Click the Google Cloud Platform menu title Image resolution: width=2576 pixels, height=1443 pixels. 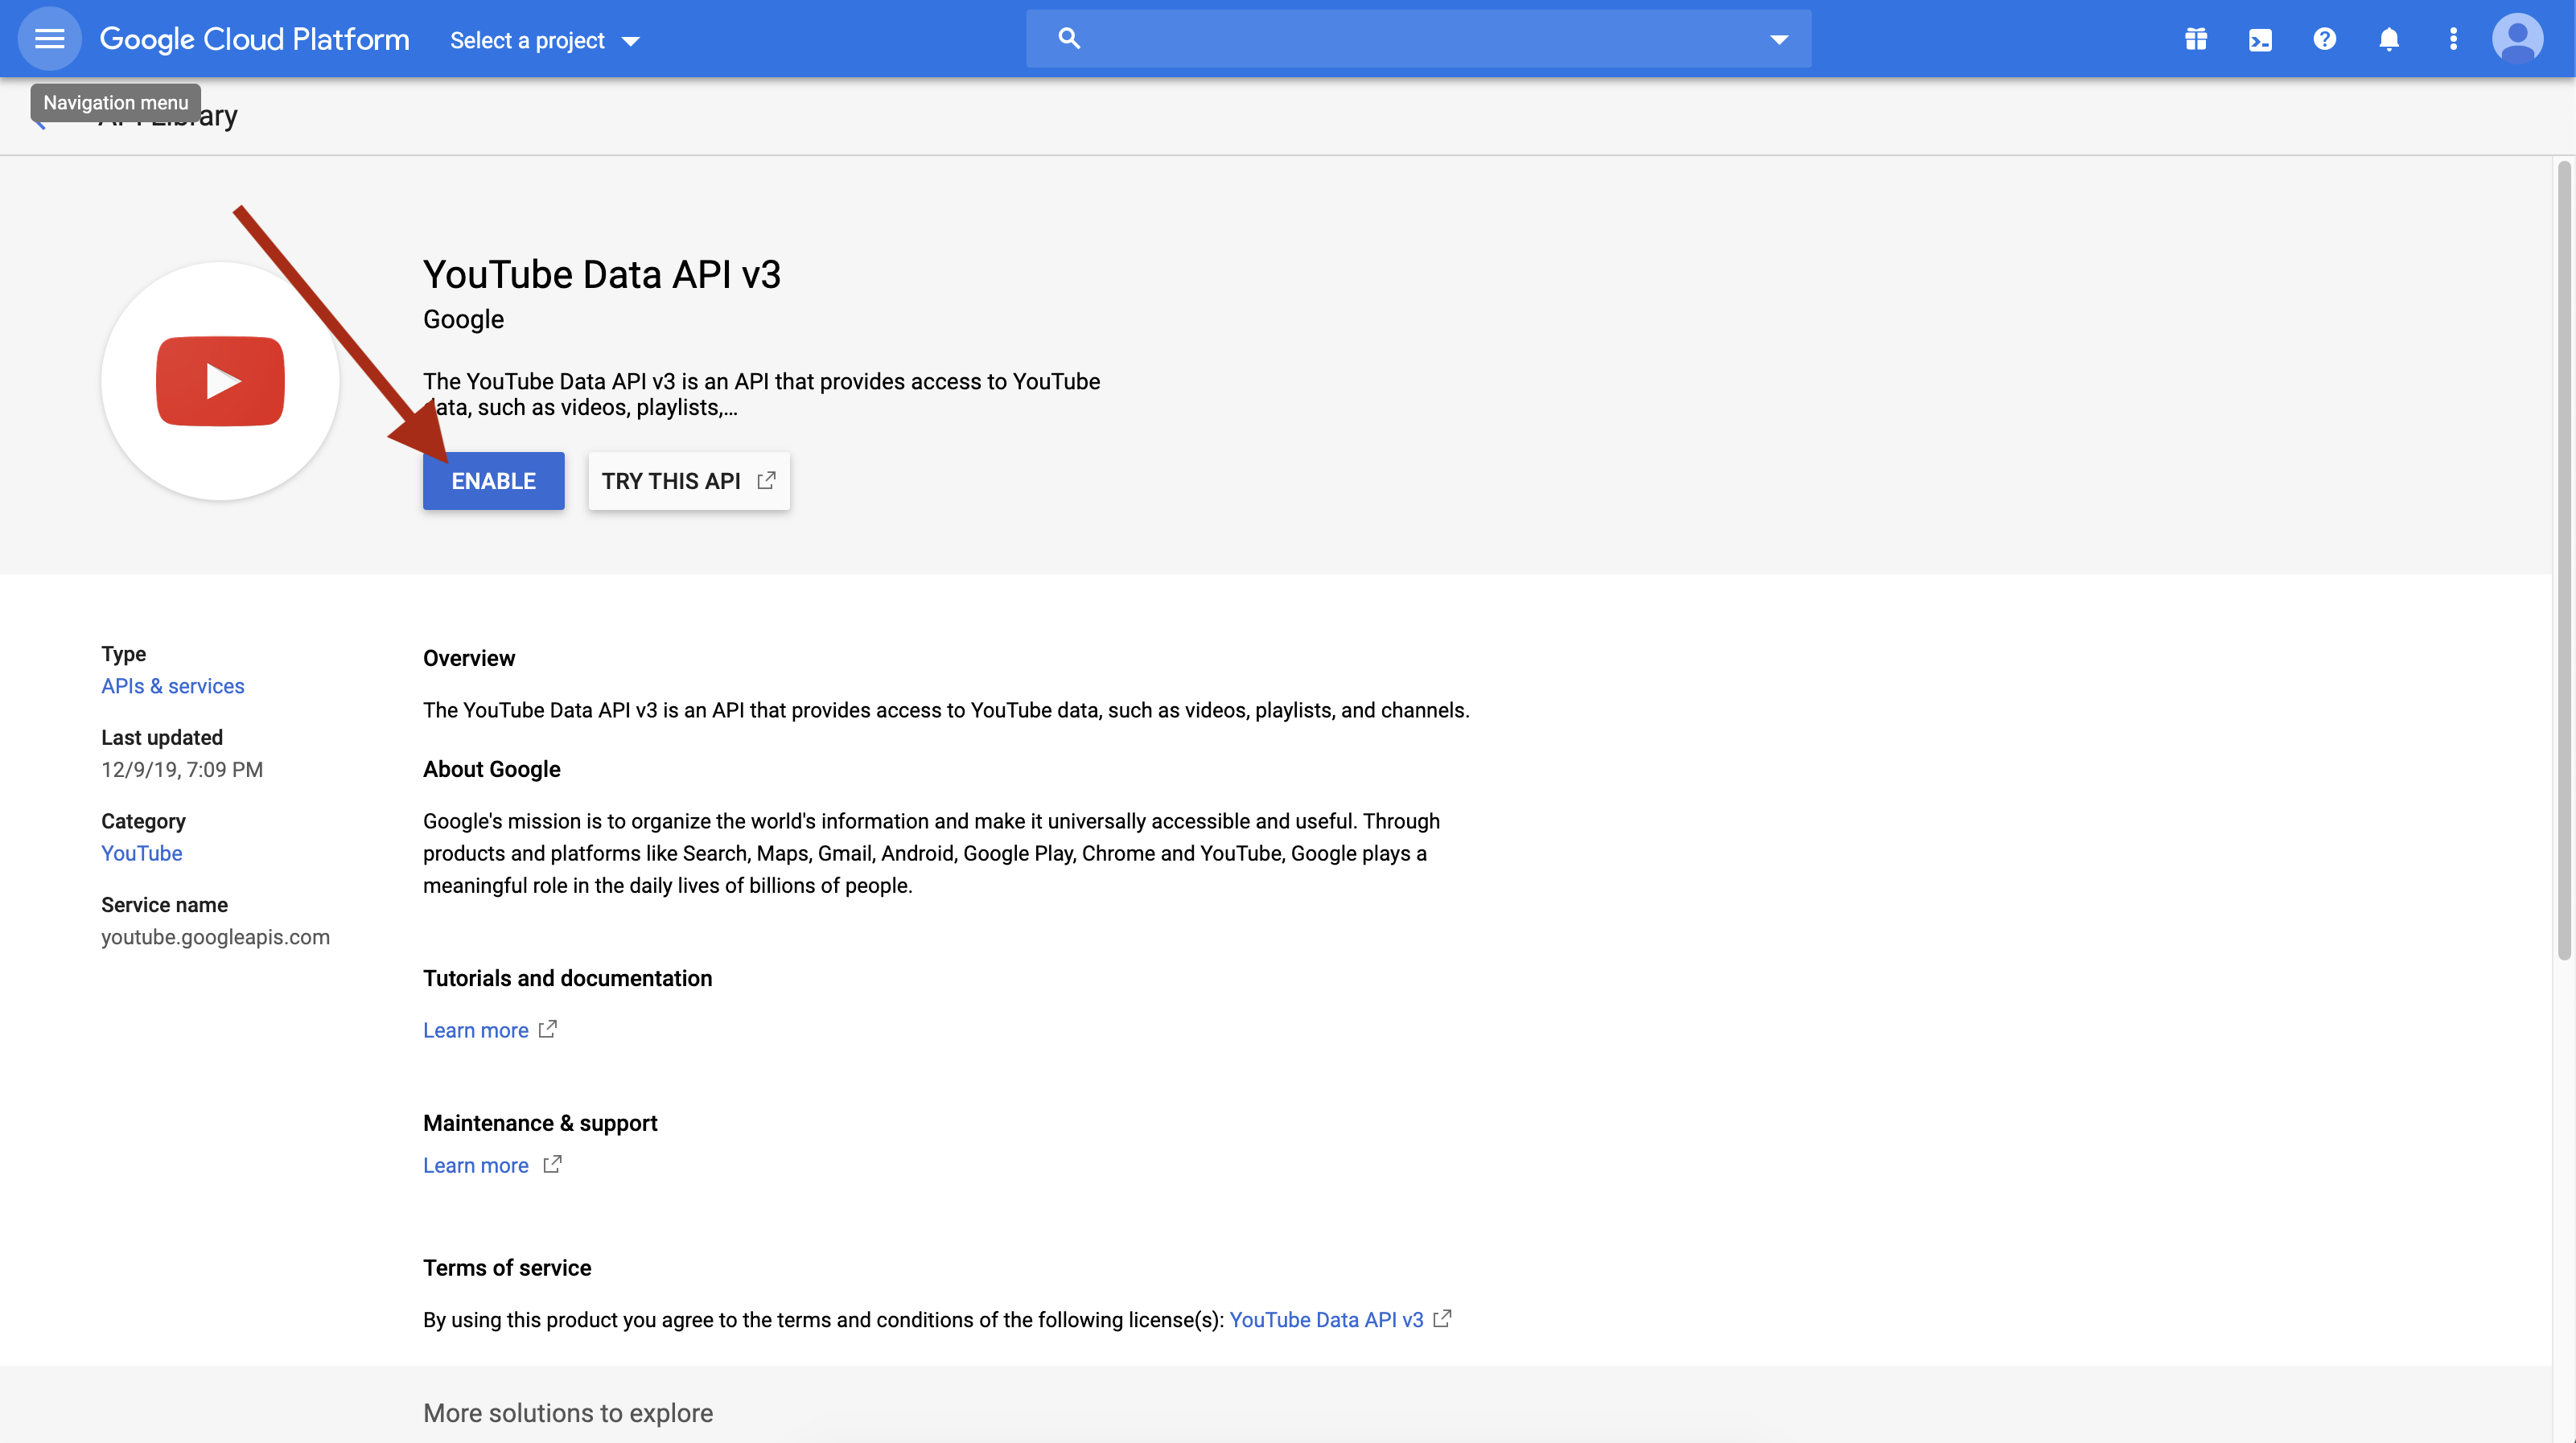click(254, 38)
